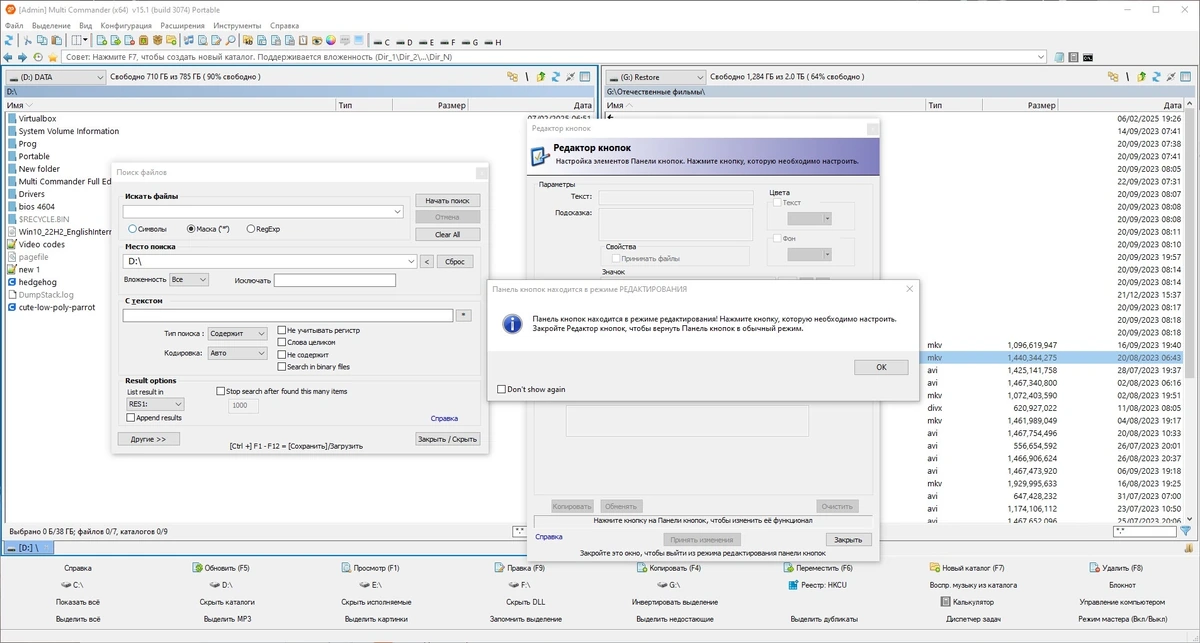Screen dimensions: 1200x643
Task: Click the 'Сброс' button
Action: pyautogui.click(x=455, y=261)
